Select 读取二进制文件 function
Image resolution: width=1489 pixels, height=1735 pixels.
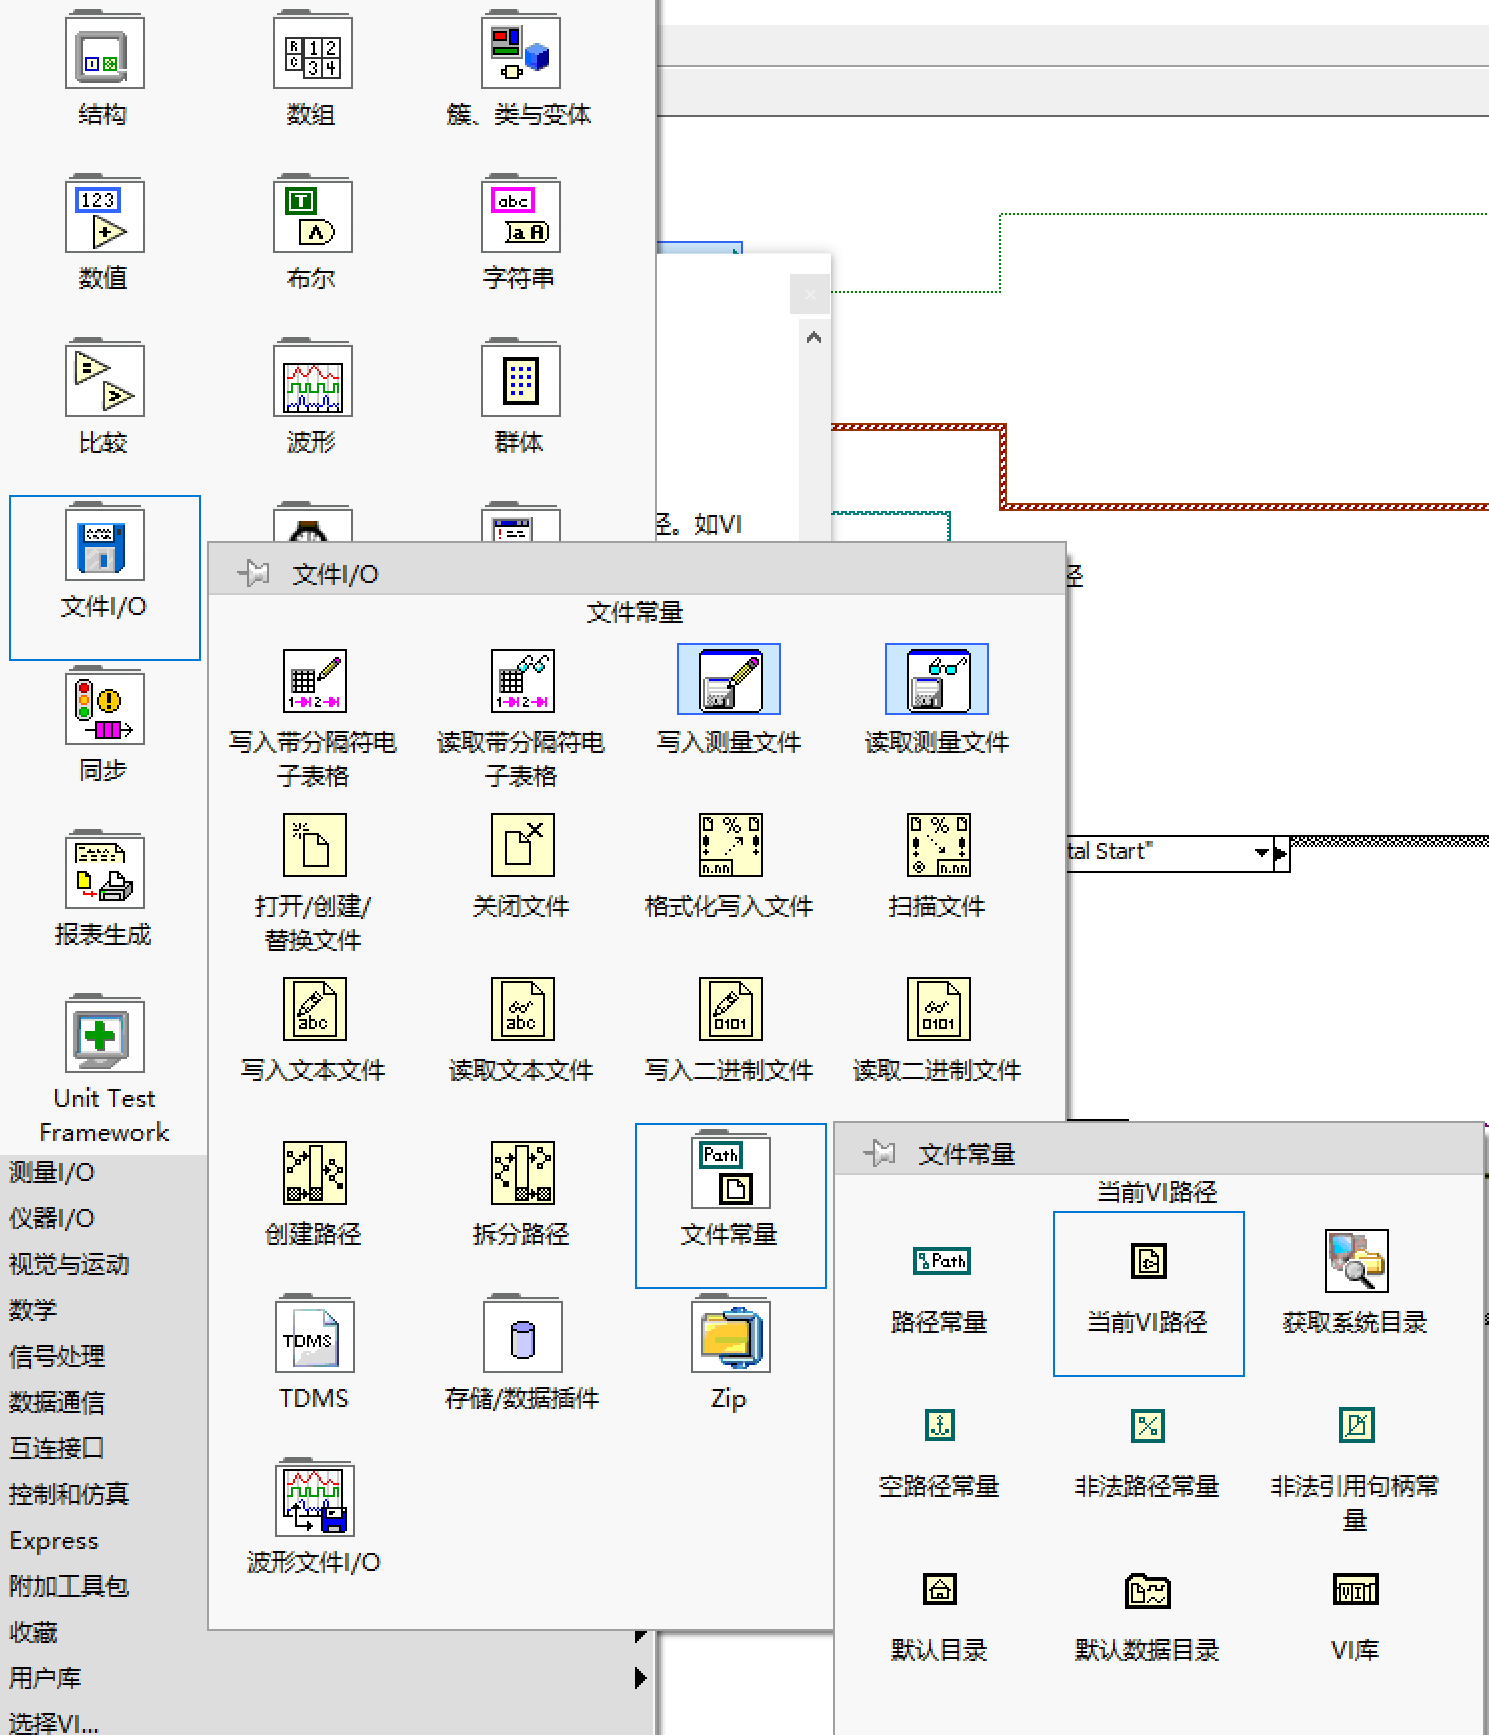pos(938,1008)
